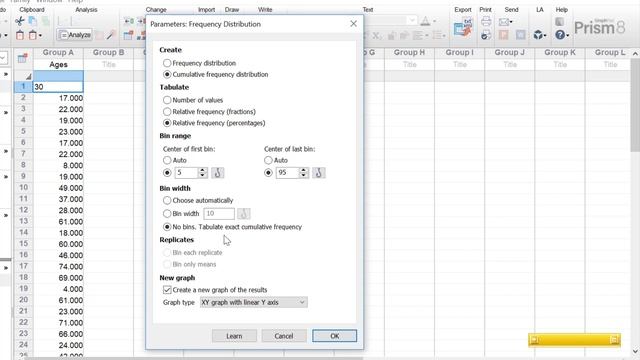
Task: Click the Print icon
Action: click(x=486, y=21)
